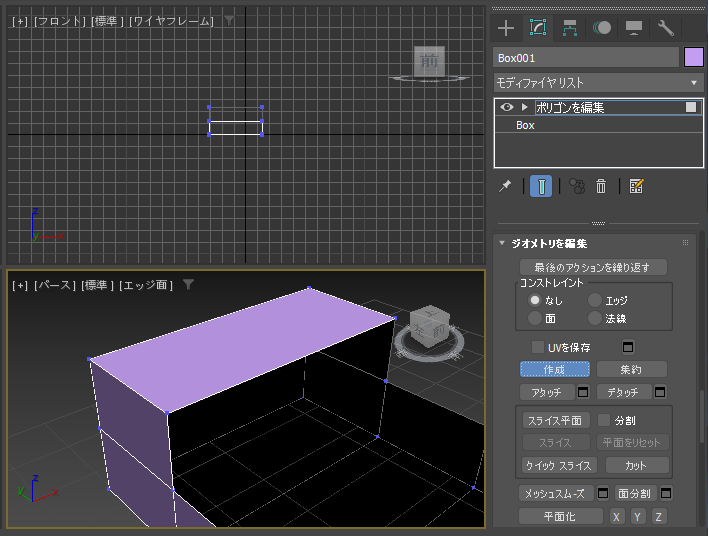Open front viewport [標準] menu

coord(107,21)
